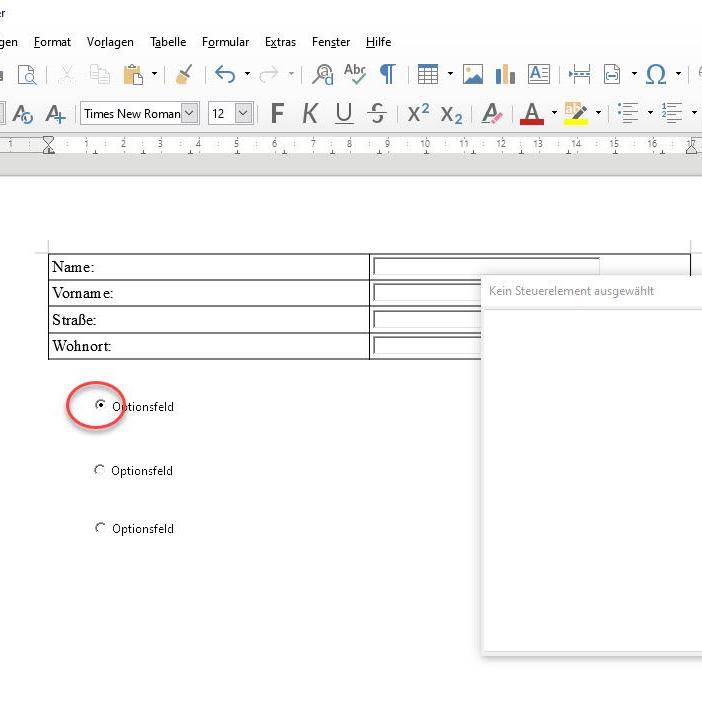
Task: Expand the highlighting color arrow
Action: click(598, 112)
